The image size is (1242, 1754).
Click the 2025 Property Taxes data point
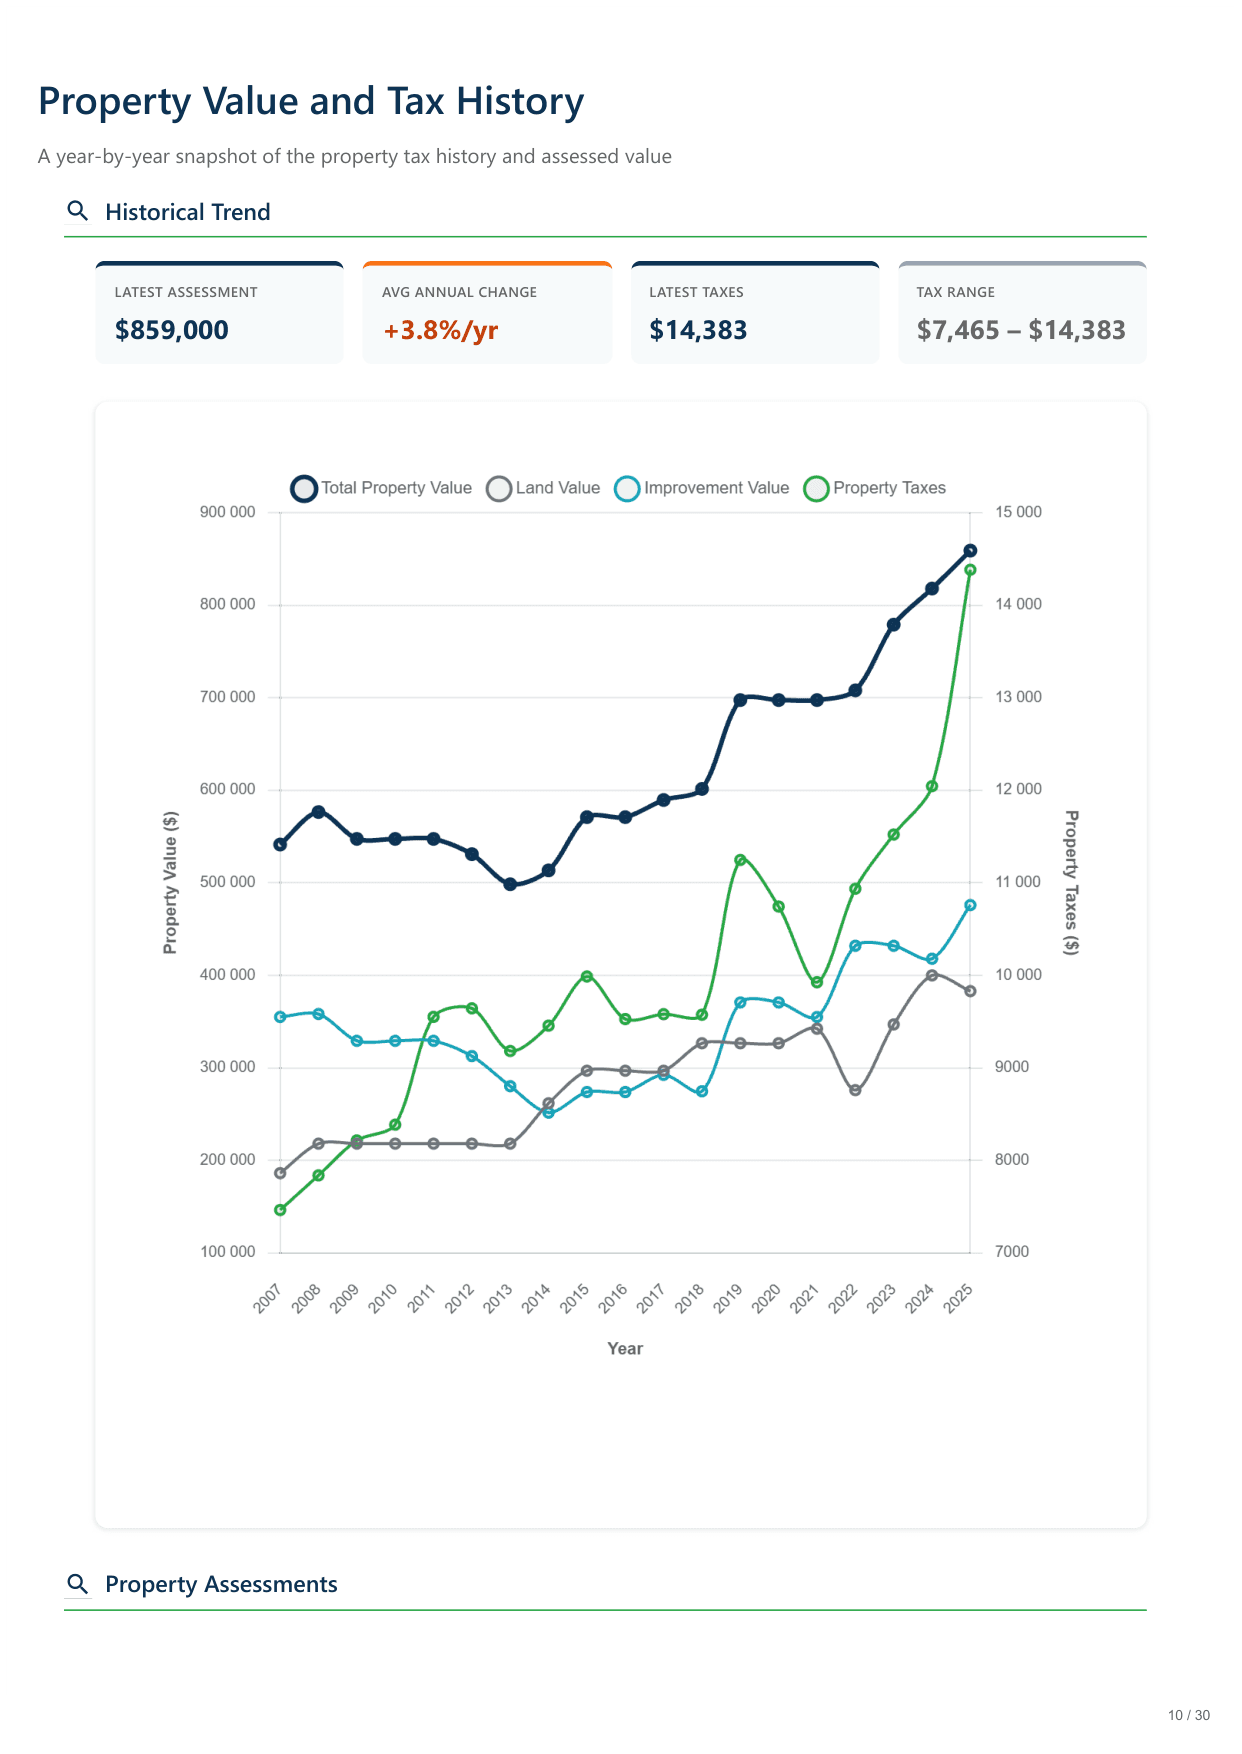[x=970, y=570]
